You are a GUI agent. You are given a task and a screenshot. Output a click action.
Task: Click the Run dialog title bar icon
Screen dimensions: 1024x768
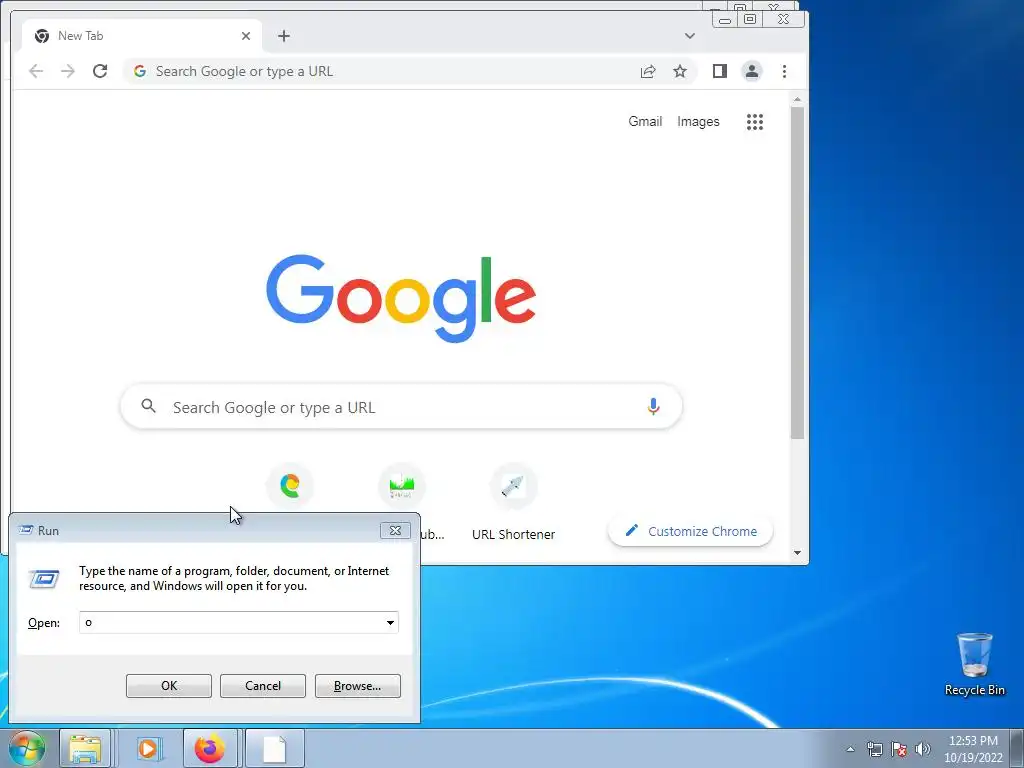(x=26, y=530)
